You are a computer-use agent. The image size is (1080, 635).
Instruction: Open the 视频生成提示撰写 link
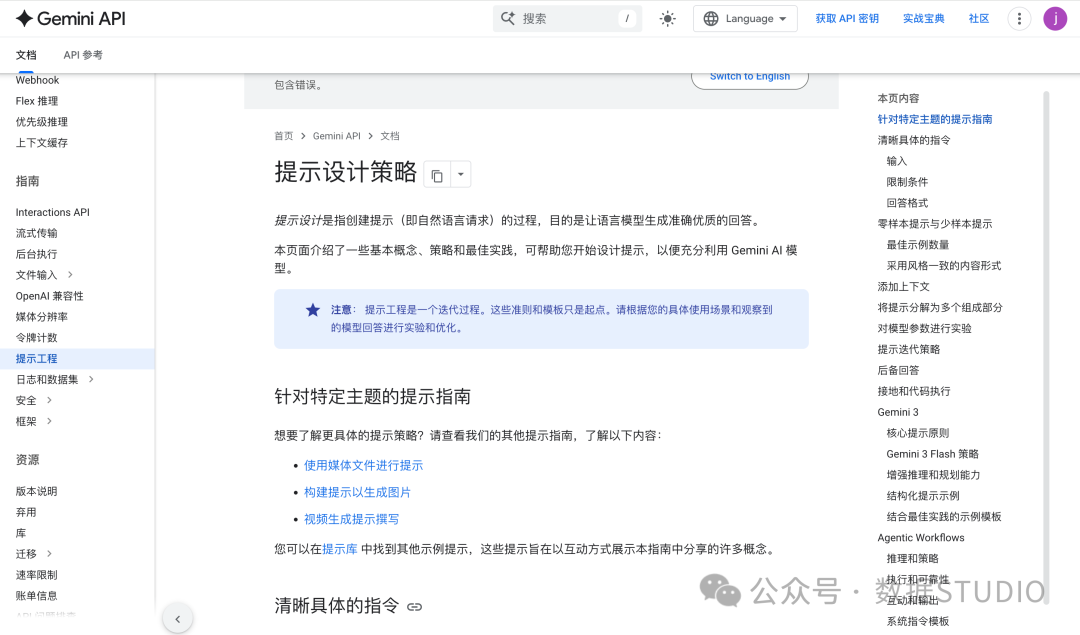[x=351, y=519]
